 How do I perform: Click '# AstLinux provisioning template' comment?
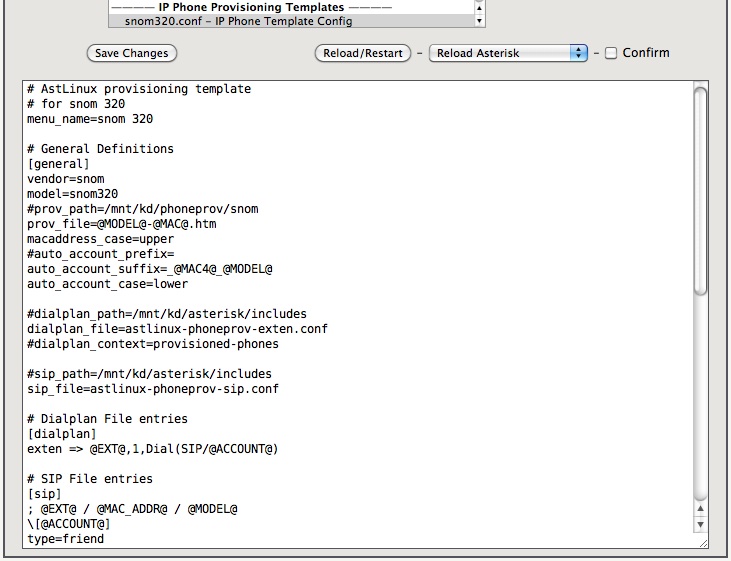139,89
